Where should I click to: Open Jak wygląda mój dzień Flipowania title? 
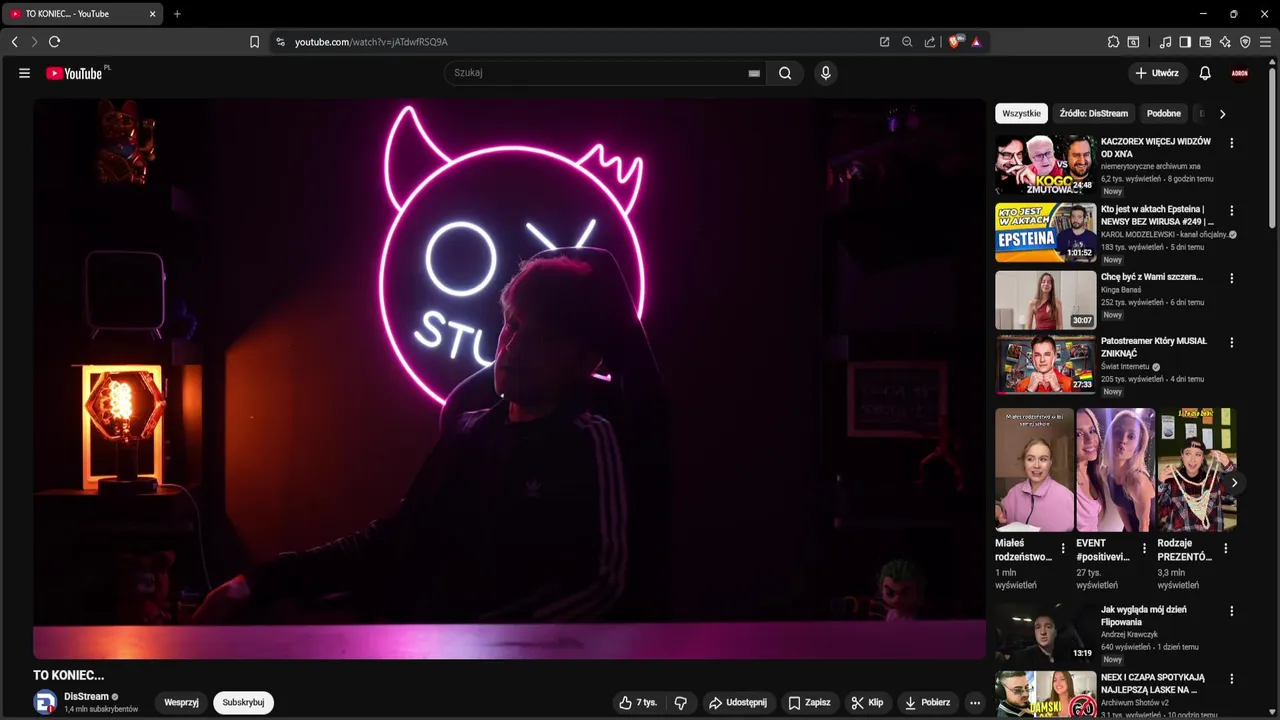[x=1143, y=615]
